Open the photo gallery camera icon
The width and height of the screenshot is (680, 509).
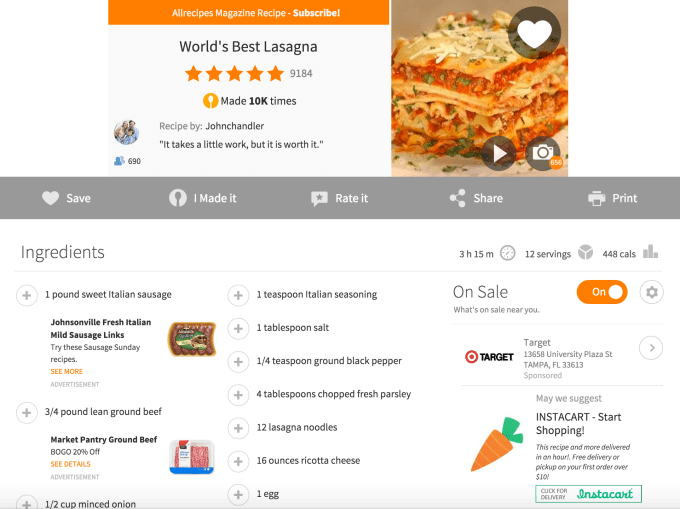[x=543, y=153]
